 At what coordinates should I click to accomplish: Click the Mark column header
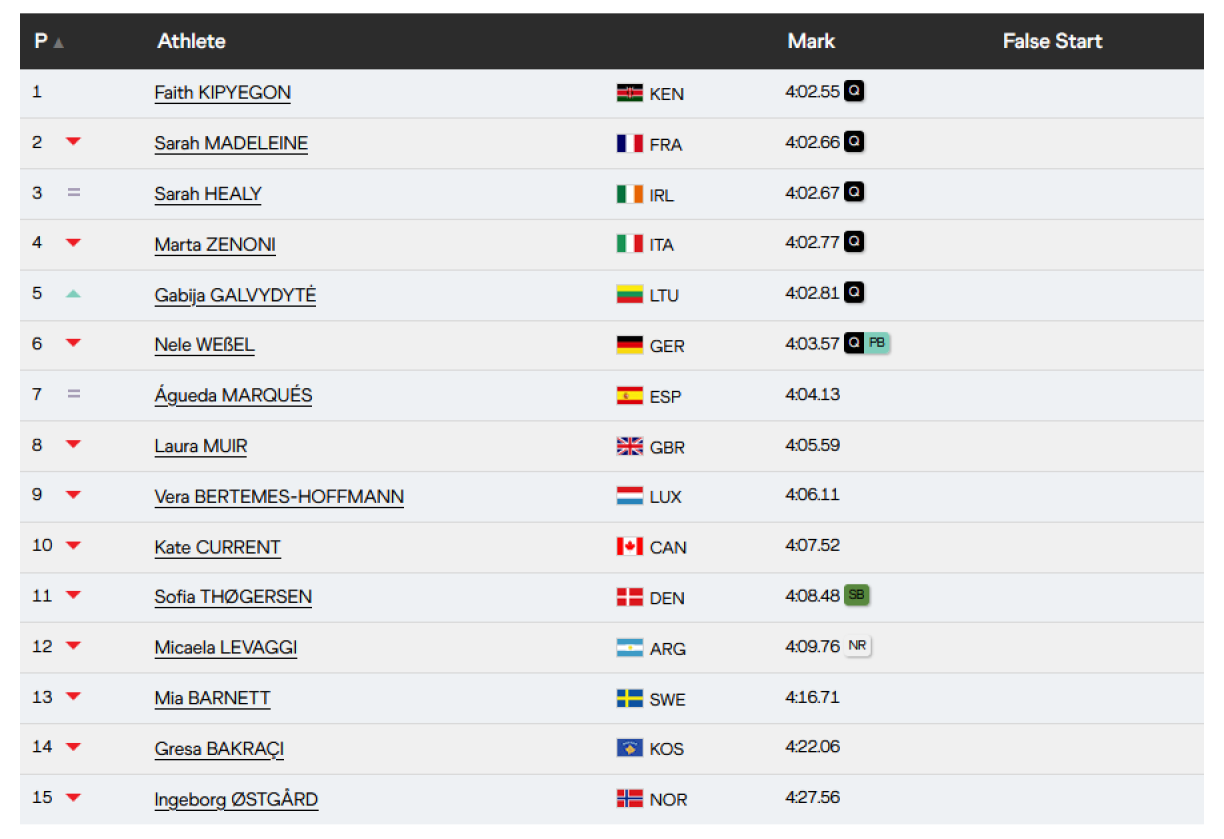point(811,41)
